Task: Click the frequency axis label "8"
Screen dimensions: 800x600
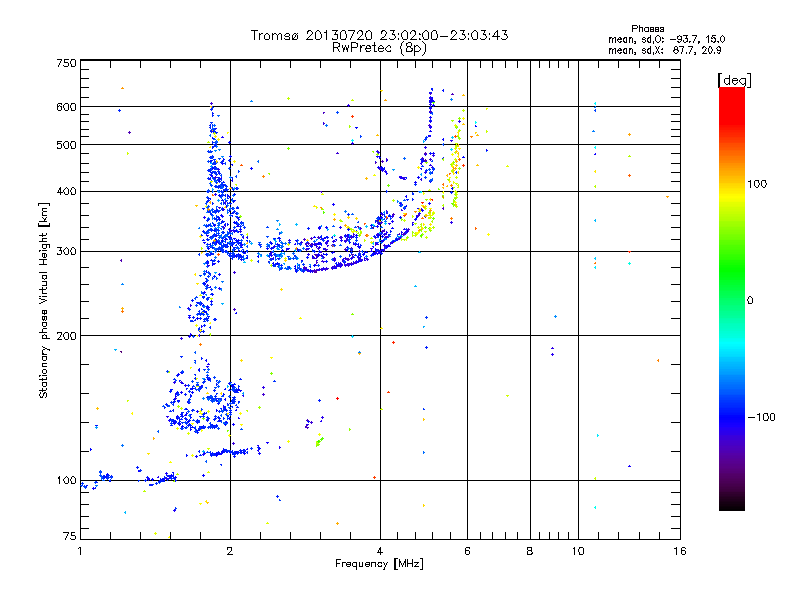Action: pyautogui.click(x=530, y=551)
